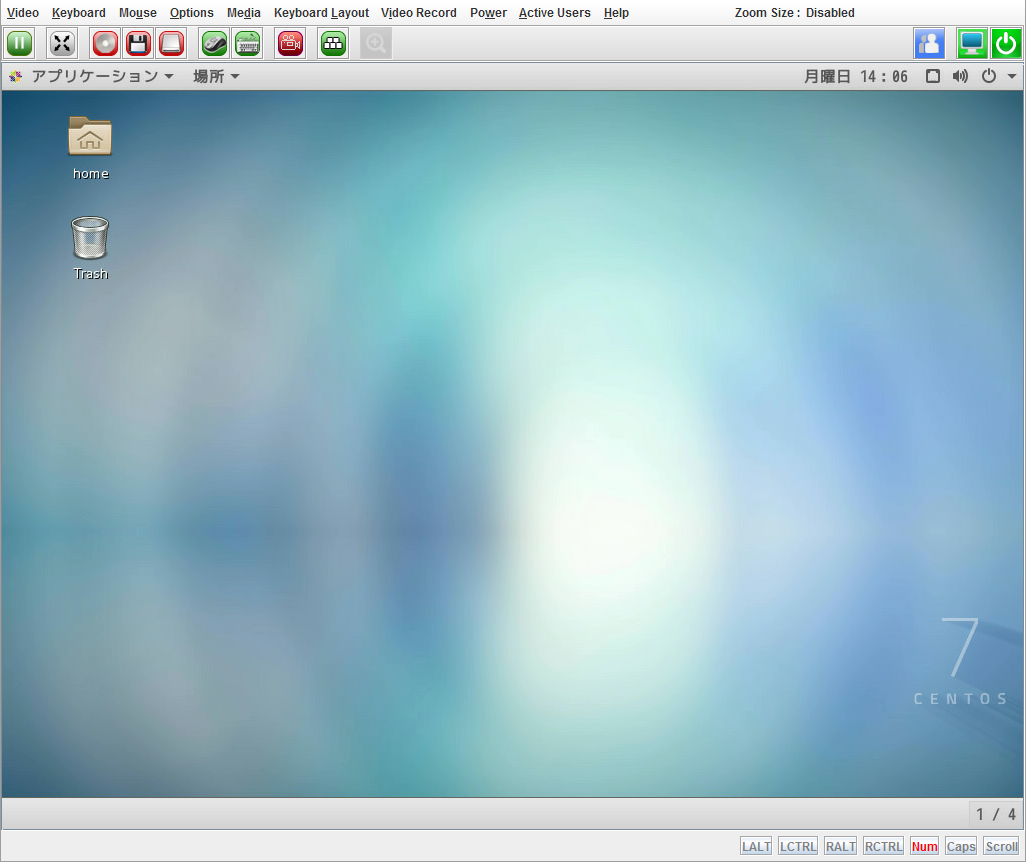Toggle full screen mode icon
1026x862 pixels.
tap(62, 44)
